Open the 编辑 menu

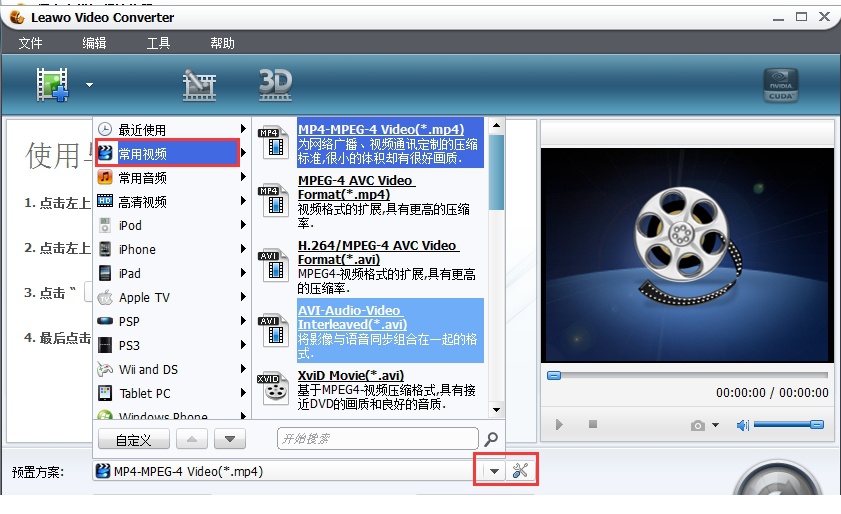[x=94, y=43]
